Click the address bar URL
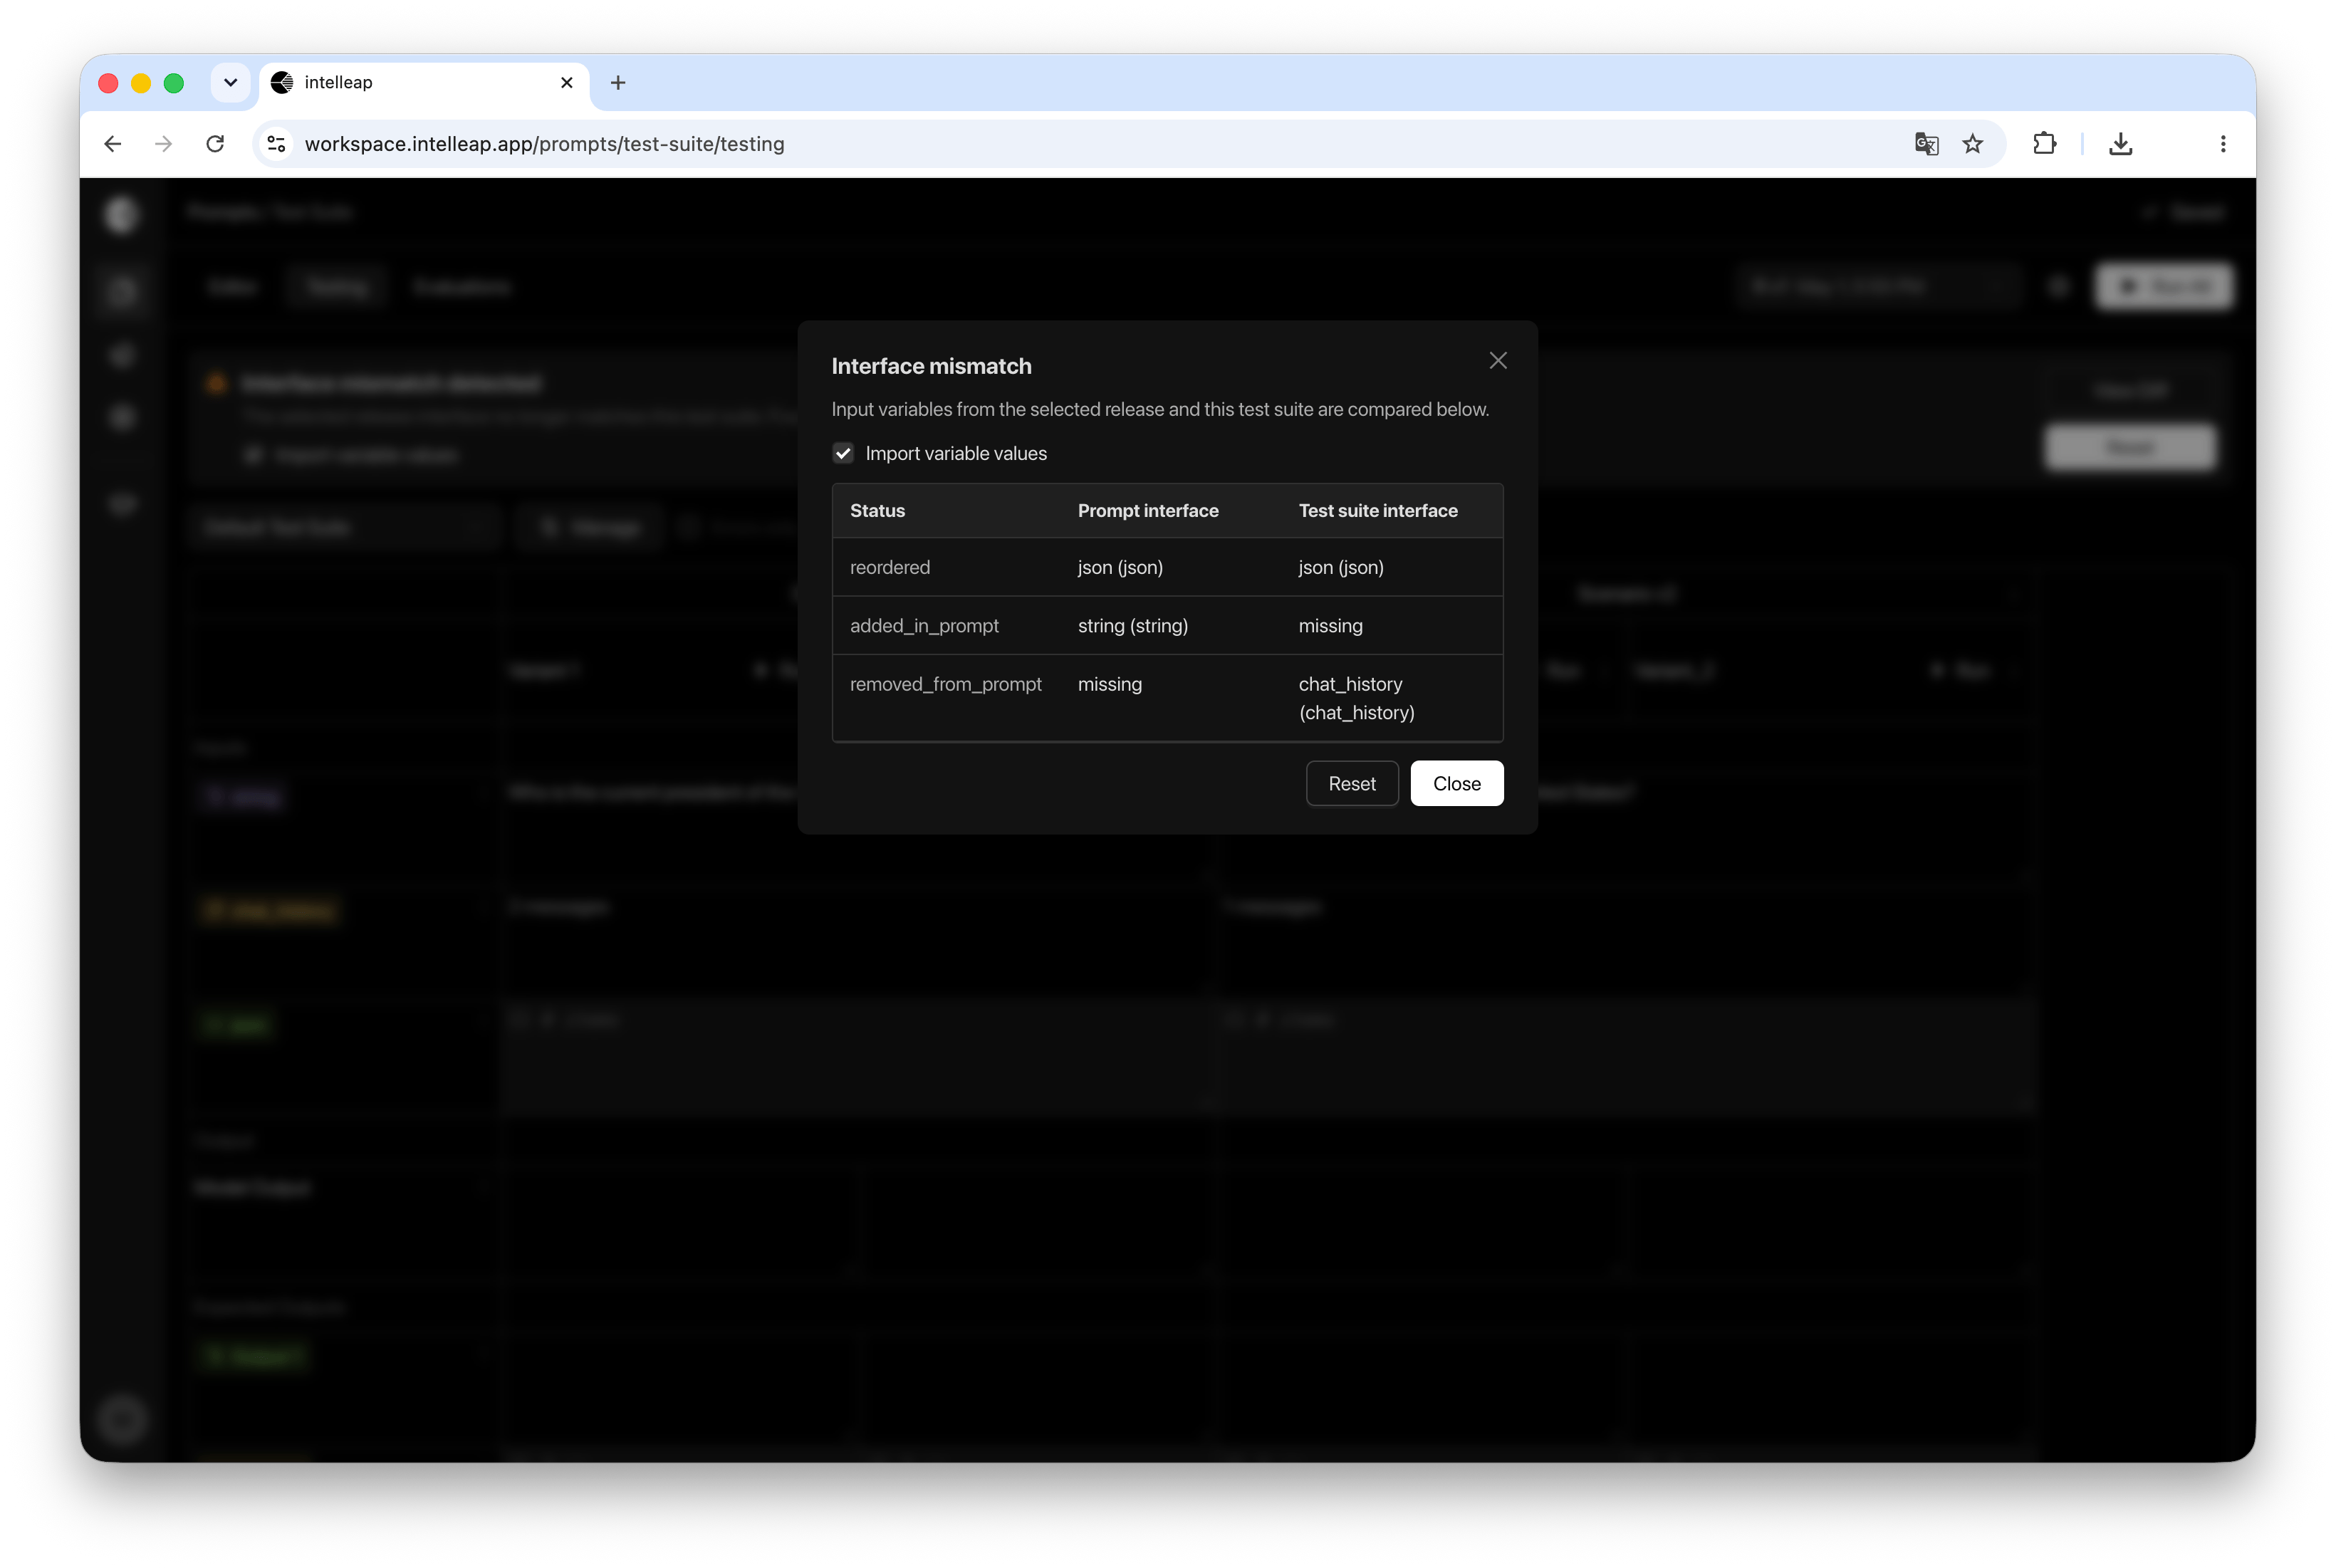Screen dimensions: 2336x1568 [544, 144]
